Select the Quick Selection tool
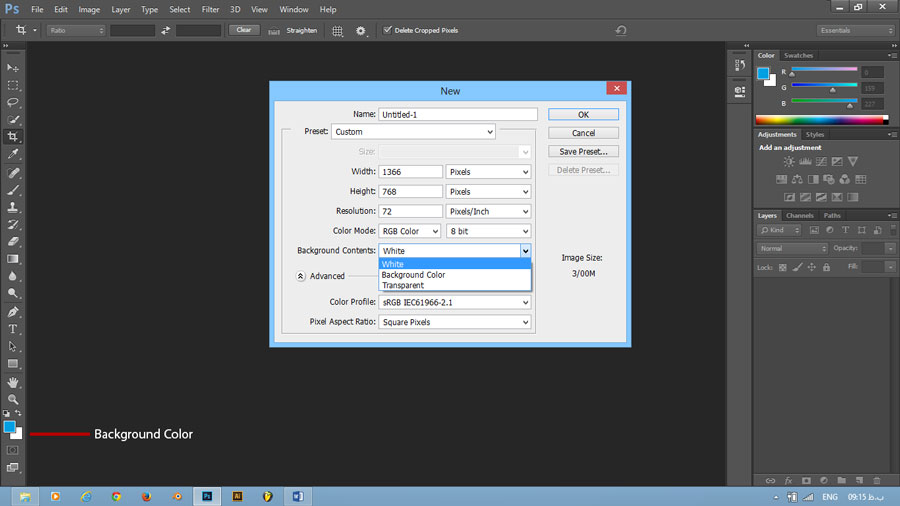 13,119
